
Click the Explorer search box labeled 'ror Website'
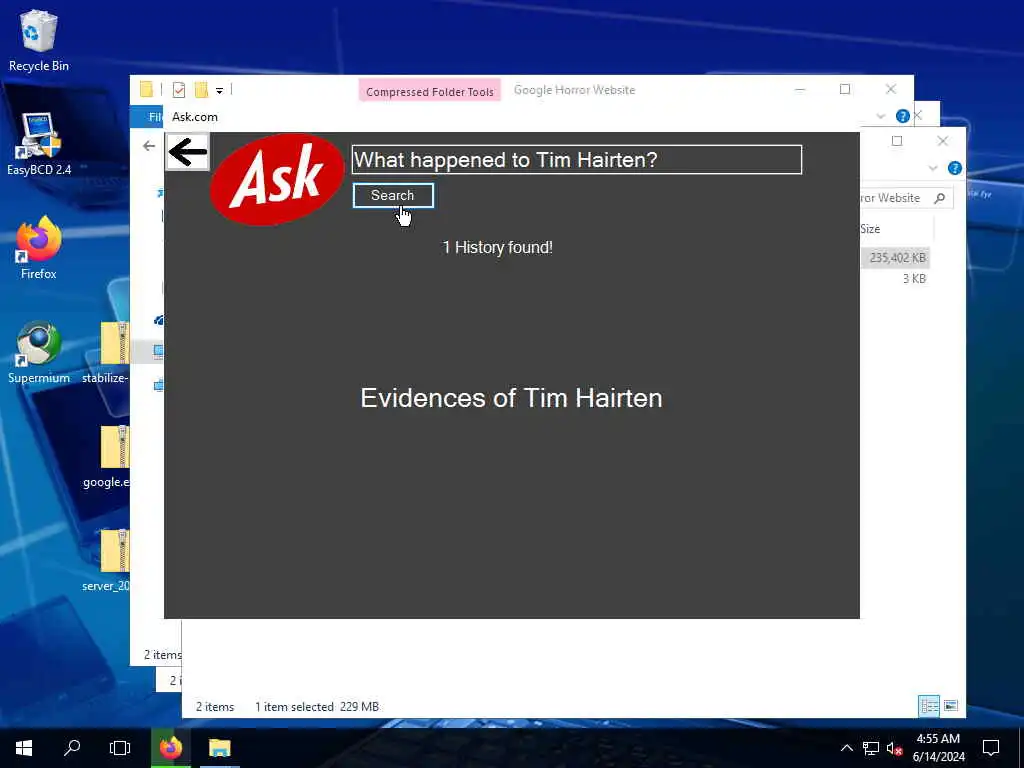[x=906, y=198]
